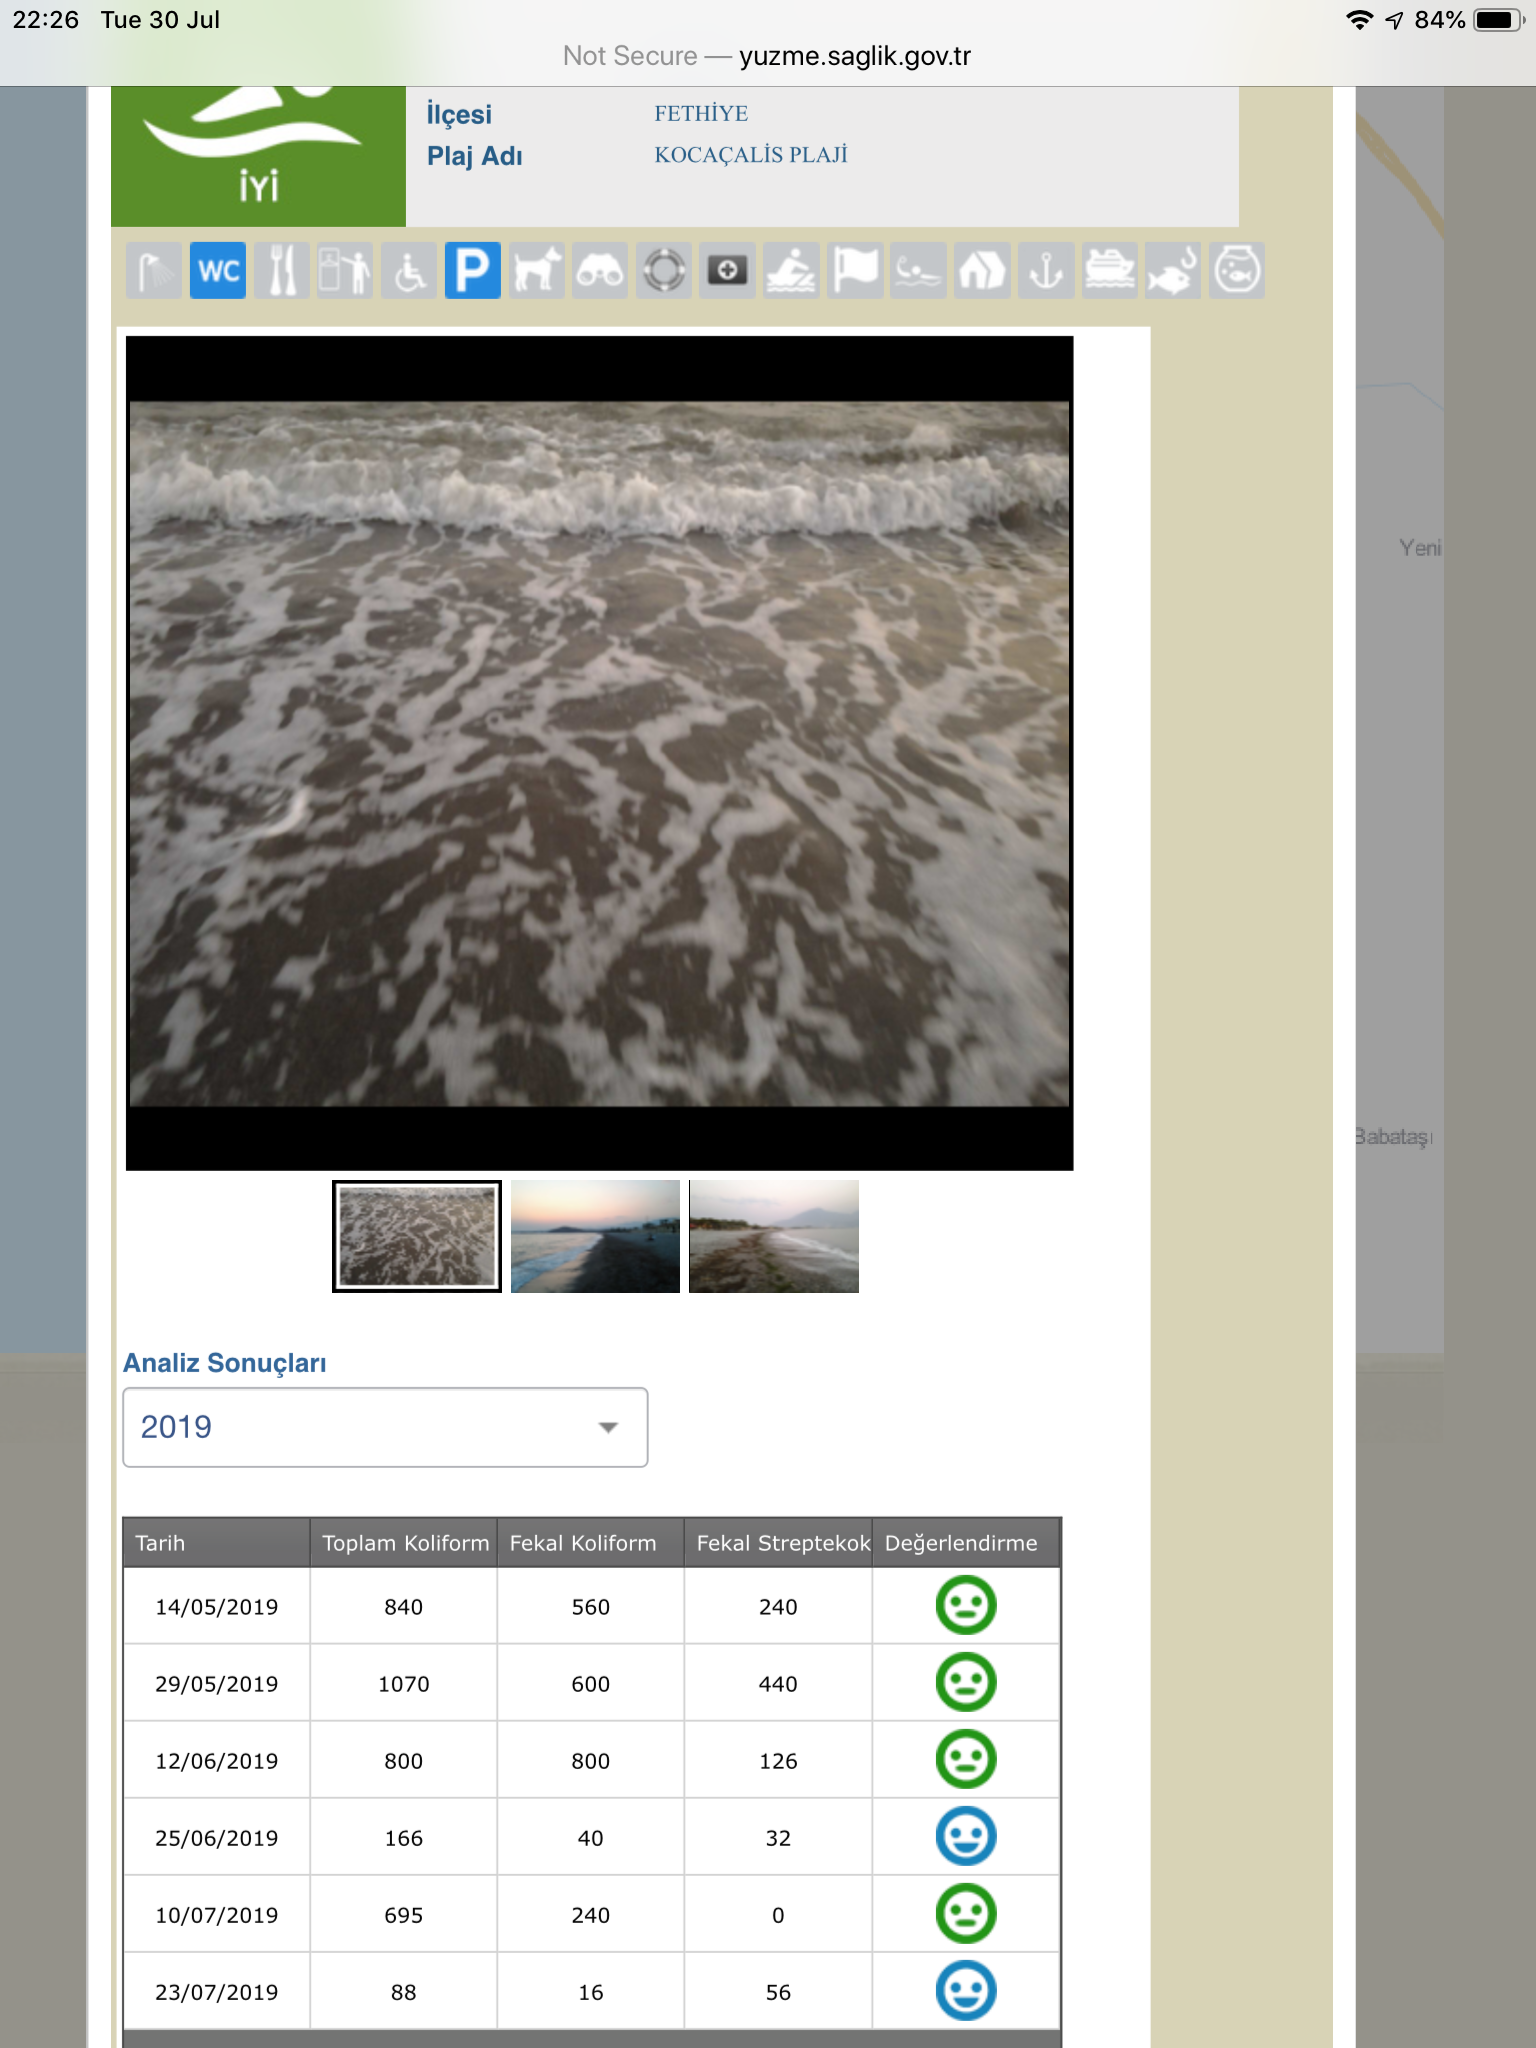Image resolution: width=1536 pixels, height=2048 pixels.
Task: Click the blue smiley for 25/06/2019
Action: click(x=966, y=1836)
